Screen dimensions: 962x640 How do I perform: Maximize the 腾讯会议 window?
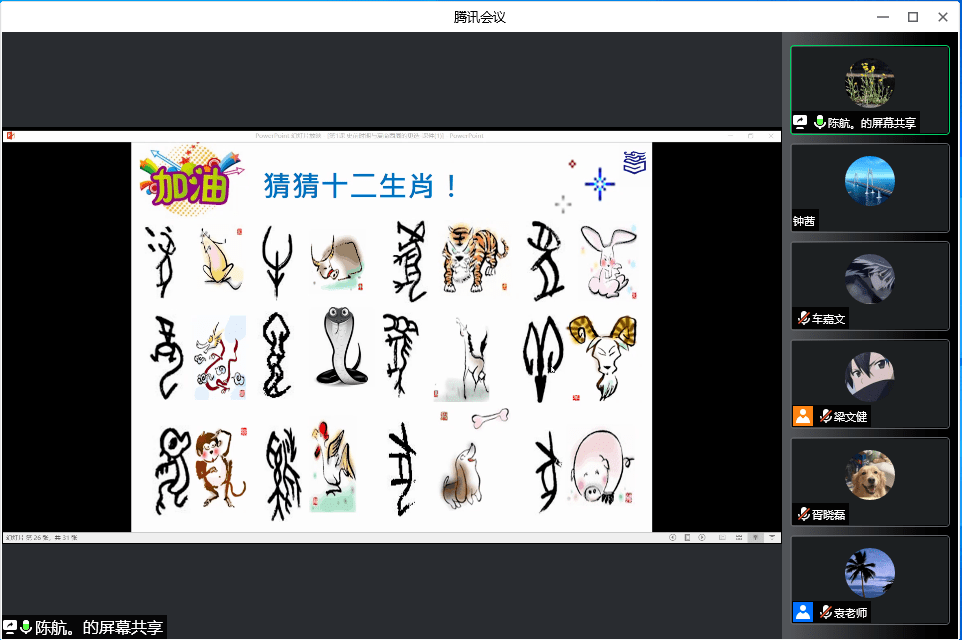[912, 16]
